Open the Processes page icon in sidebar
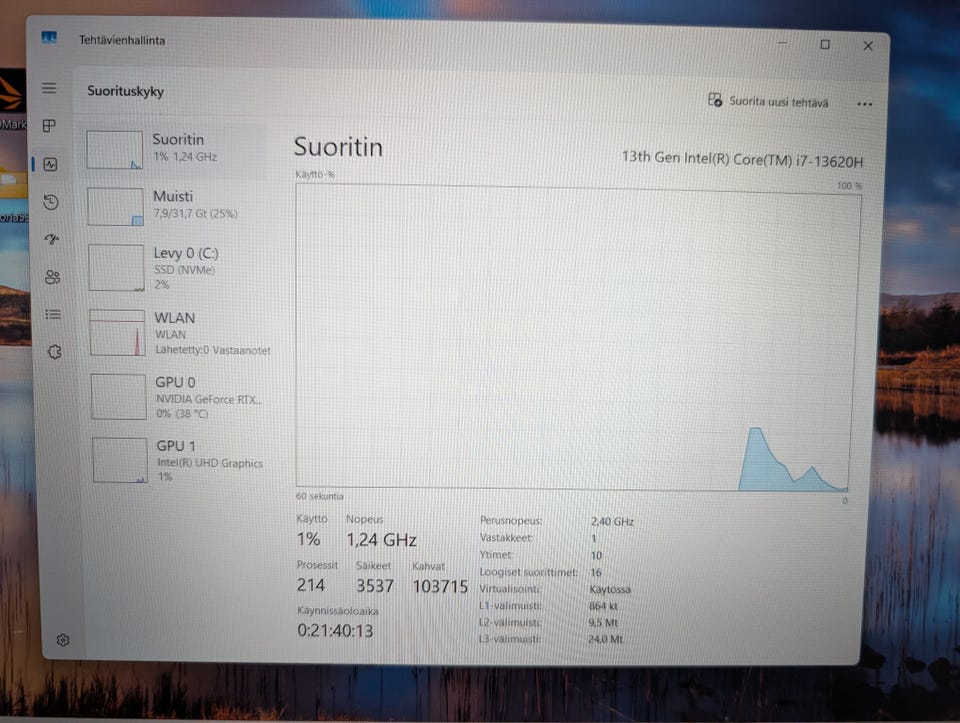This screenshot has height=723, width=960. pos(50,125)
